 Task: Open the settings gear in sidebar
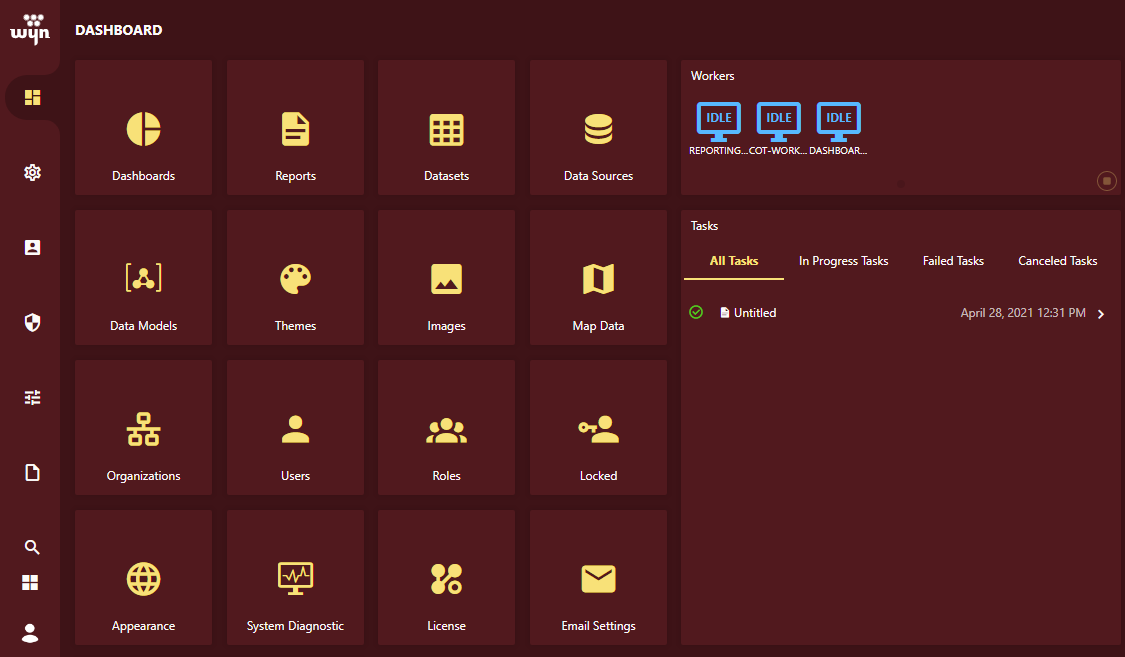click(31, 172)
